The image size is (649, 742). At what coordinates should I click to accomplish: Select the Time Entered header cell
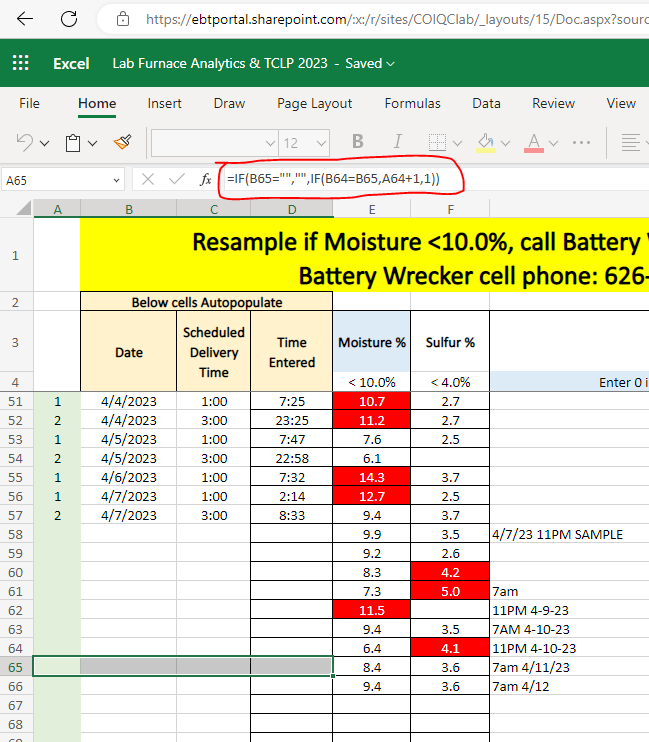[292, 352]
